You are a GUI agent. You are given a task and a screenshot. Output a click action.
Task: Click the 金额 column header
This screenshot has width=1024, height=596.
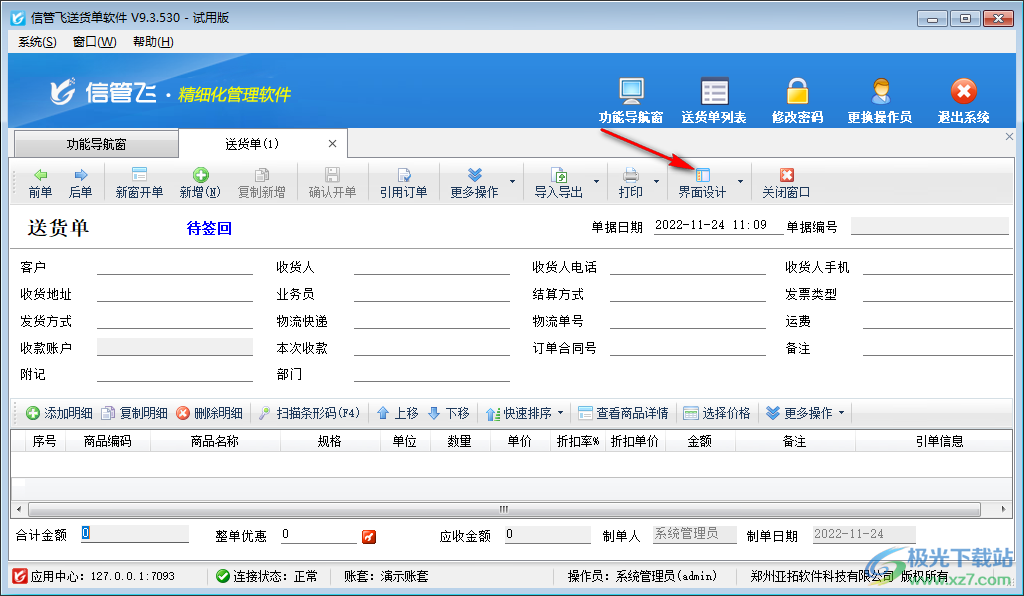[699, 441]
